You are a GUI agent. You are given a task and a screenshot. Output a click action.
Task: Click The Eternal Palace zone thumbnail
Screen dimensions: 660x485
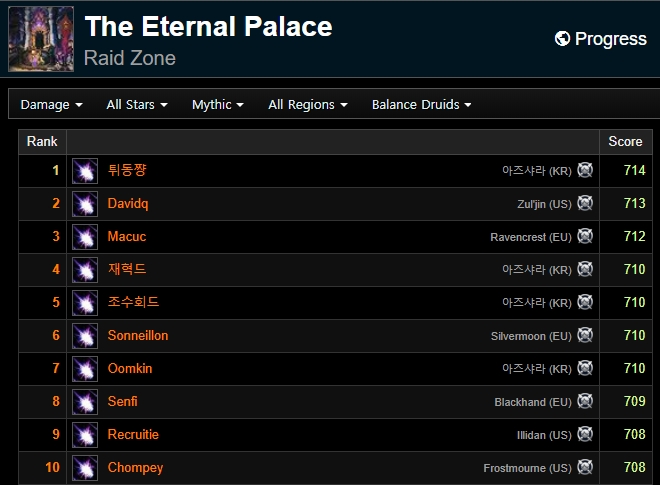tap(41, 39)
